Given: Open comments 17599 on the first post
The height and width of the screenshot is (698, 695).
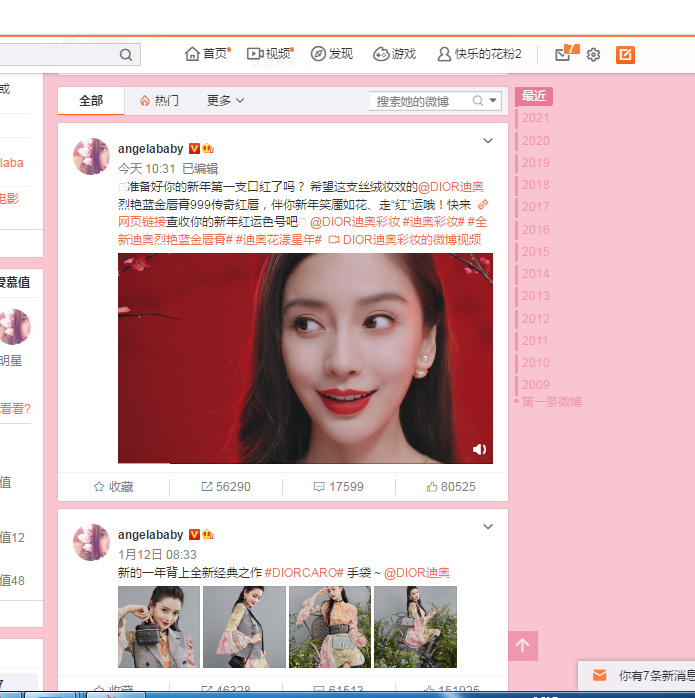Looking at the screenshot, I should (x=338, y=487).
